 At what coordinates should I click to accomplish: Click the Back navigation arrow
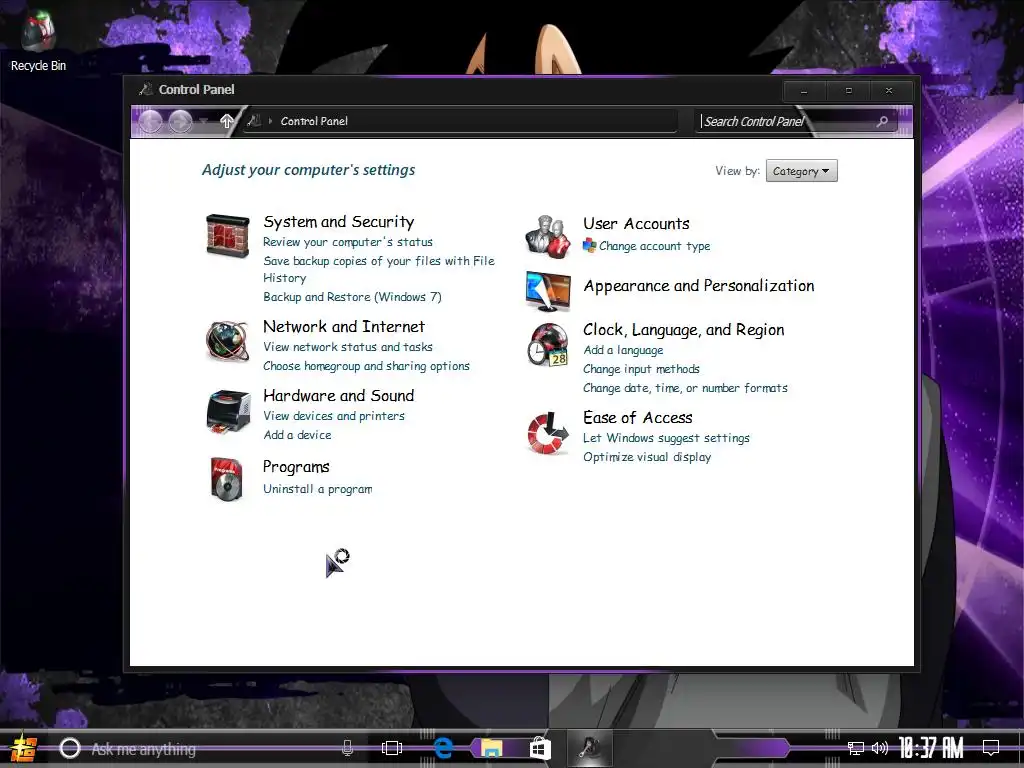tap(151, 121)
